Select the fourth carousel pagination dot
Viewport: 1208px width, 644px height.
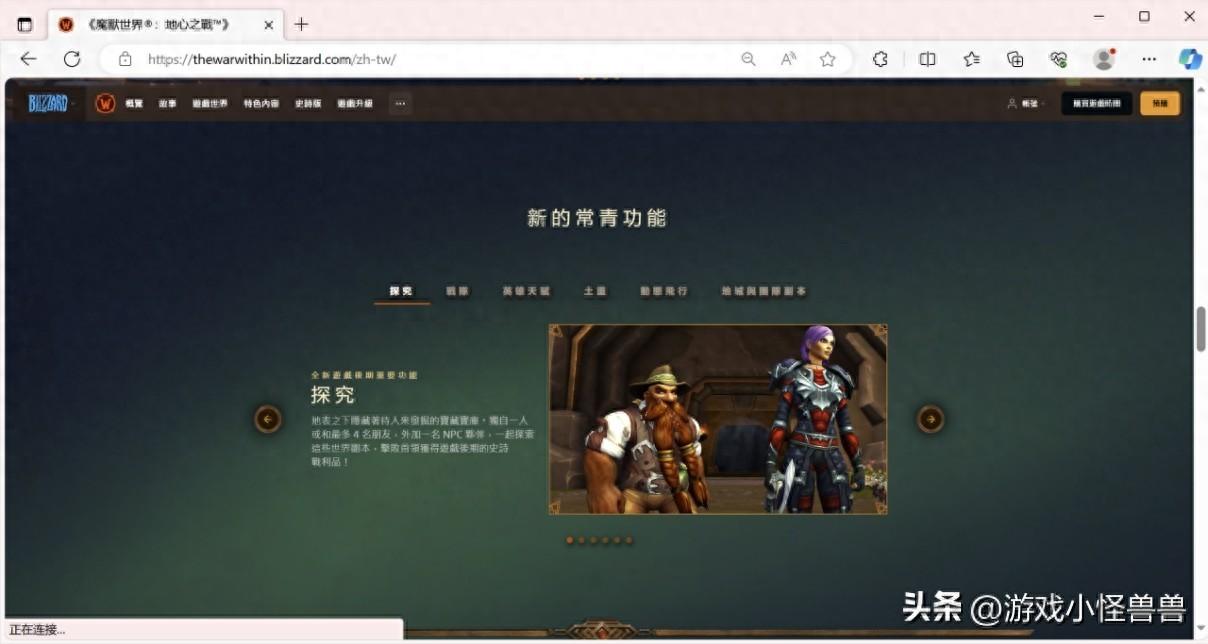pos(604,540)
